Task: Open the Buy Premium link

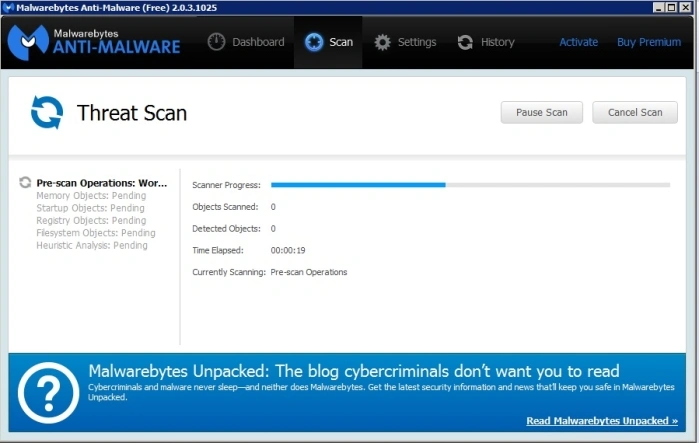Action: (x=649, y=42)
